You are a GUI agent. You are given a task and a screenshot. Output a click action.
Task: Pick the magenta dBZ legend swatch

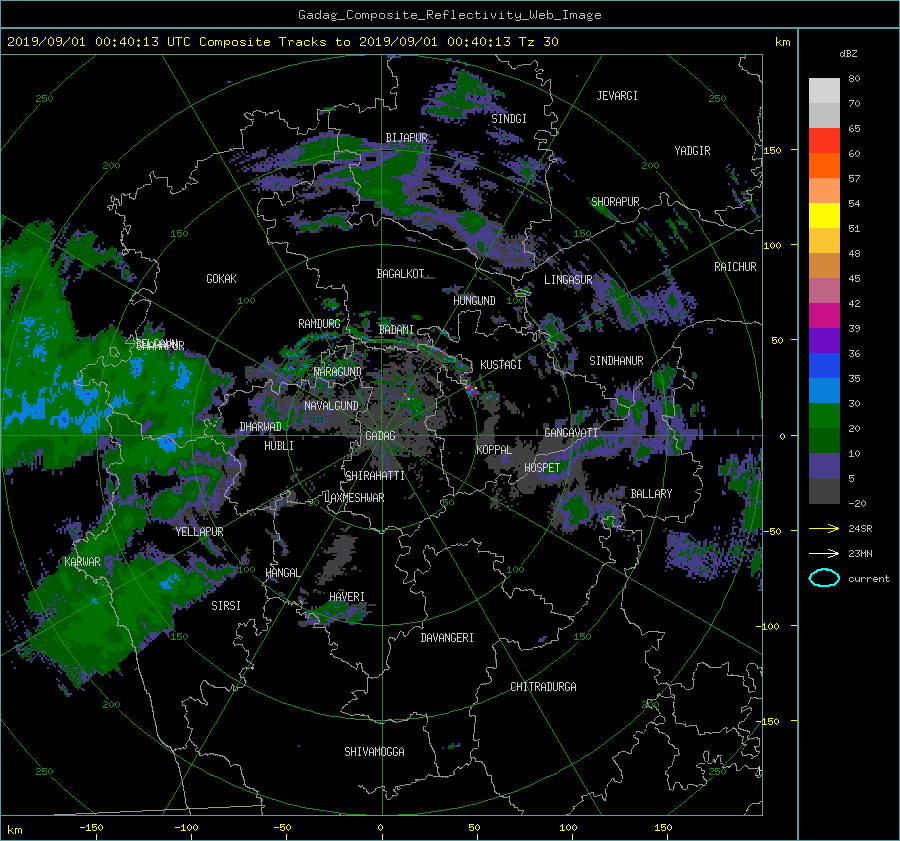pos(824,315)
